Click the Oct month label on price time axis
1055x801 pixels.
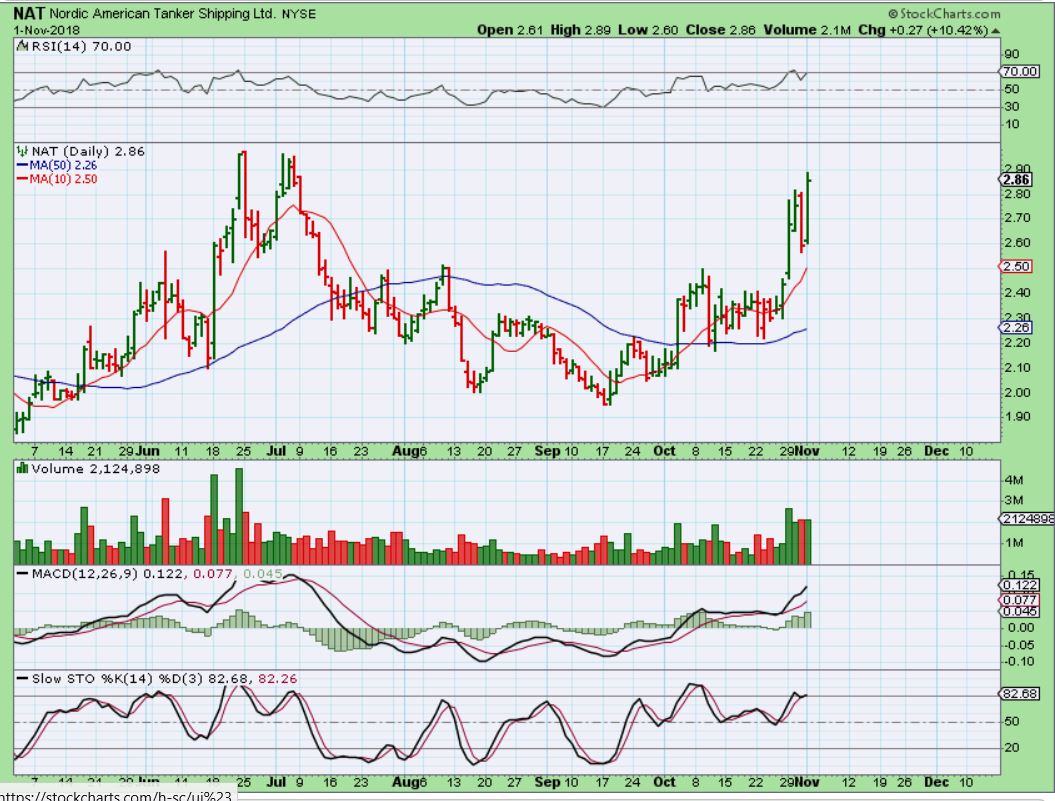[663, 451]
